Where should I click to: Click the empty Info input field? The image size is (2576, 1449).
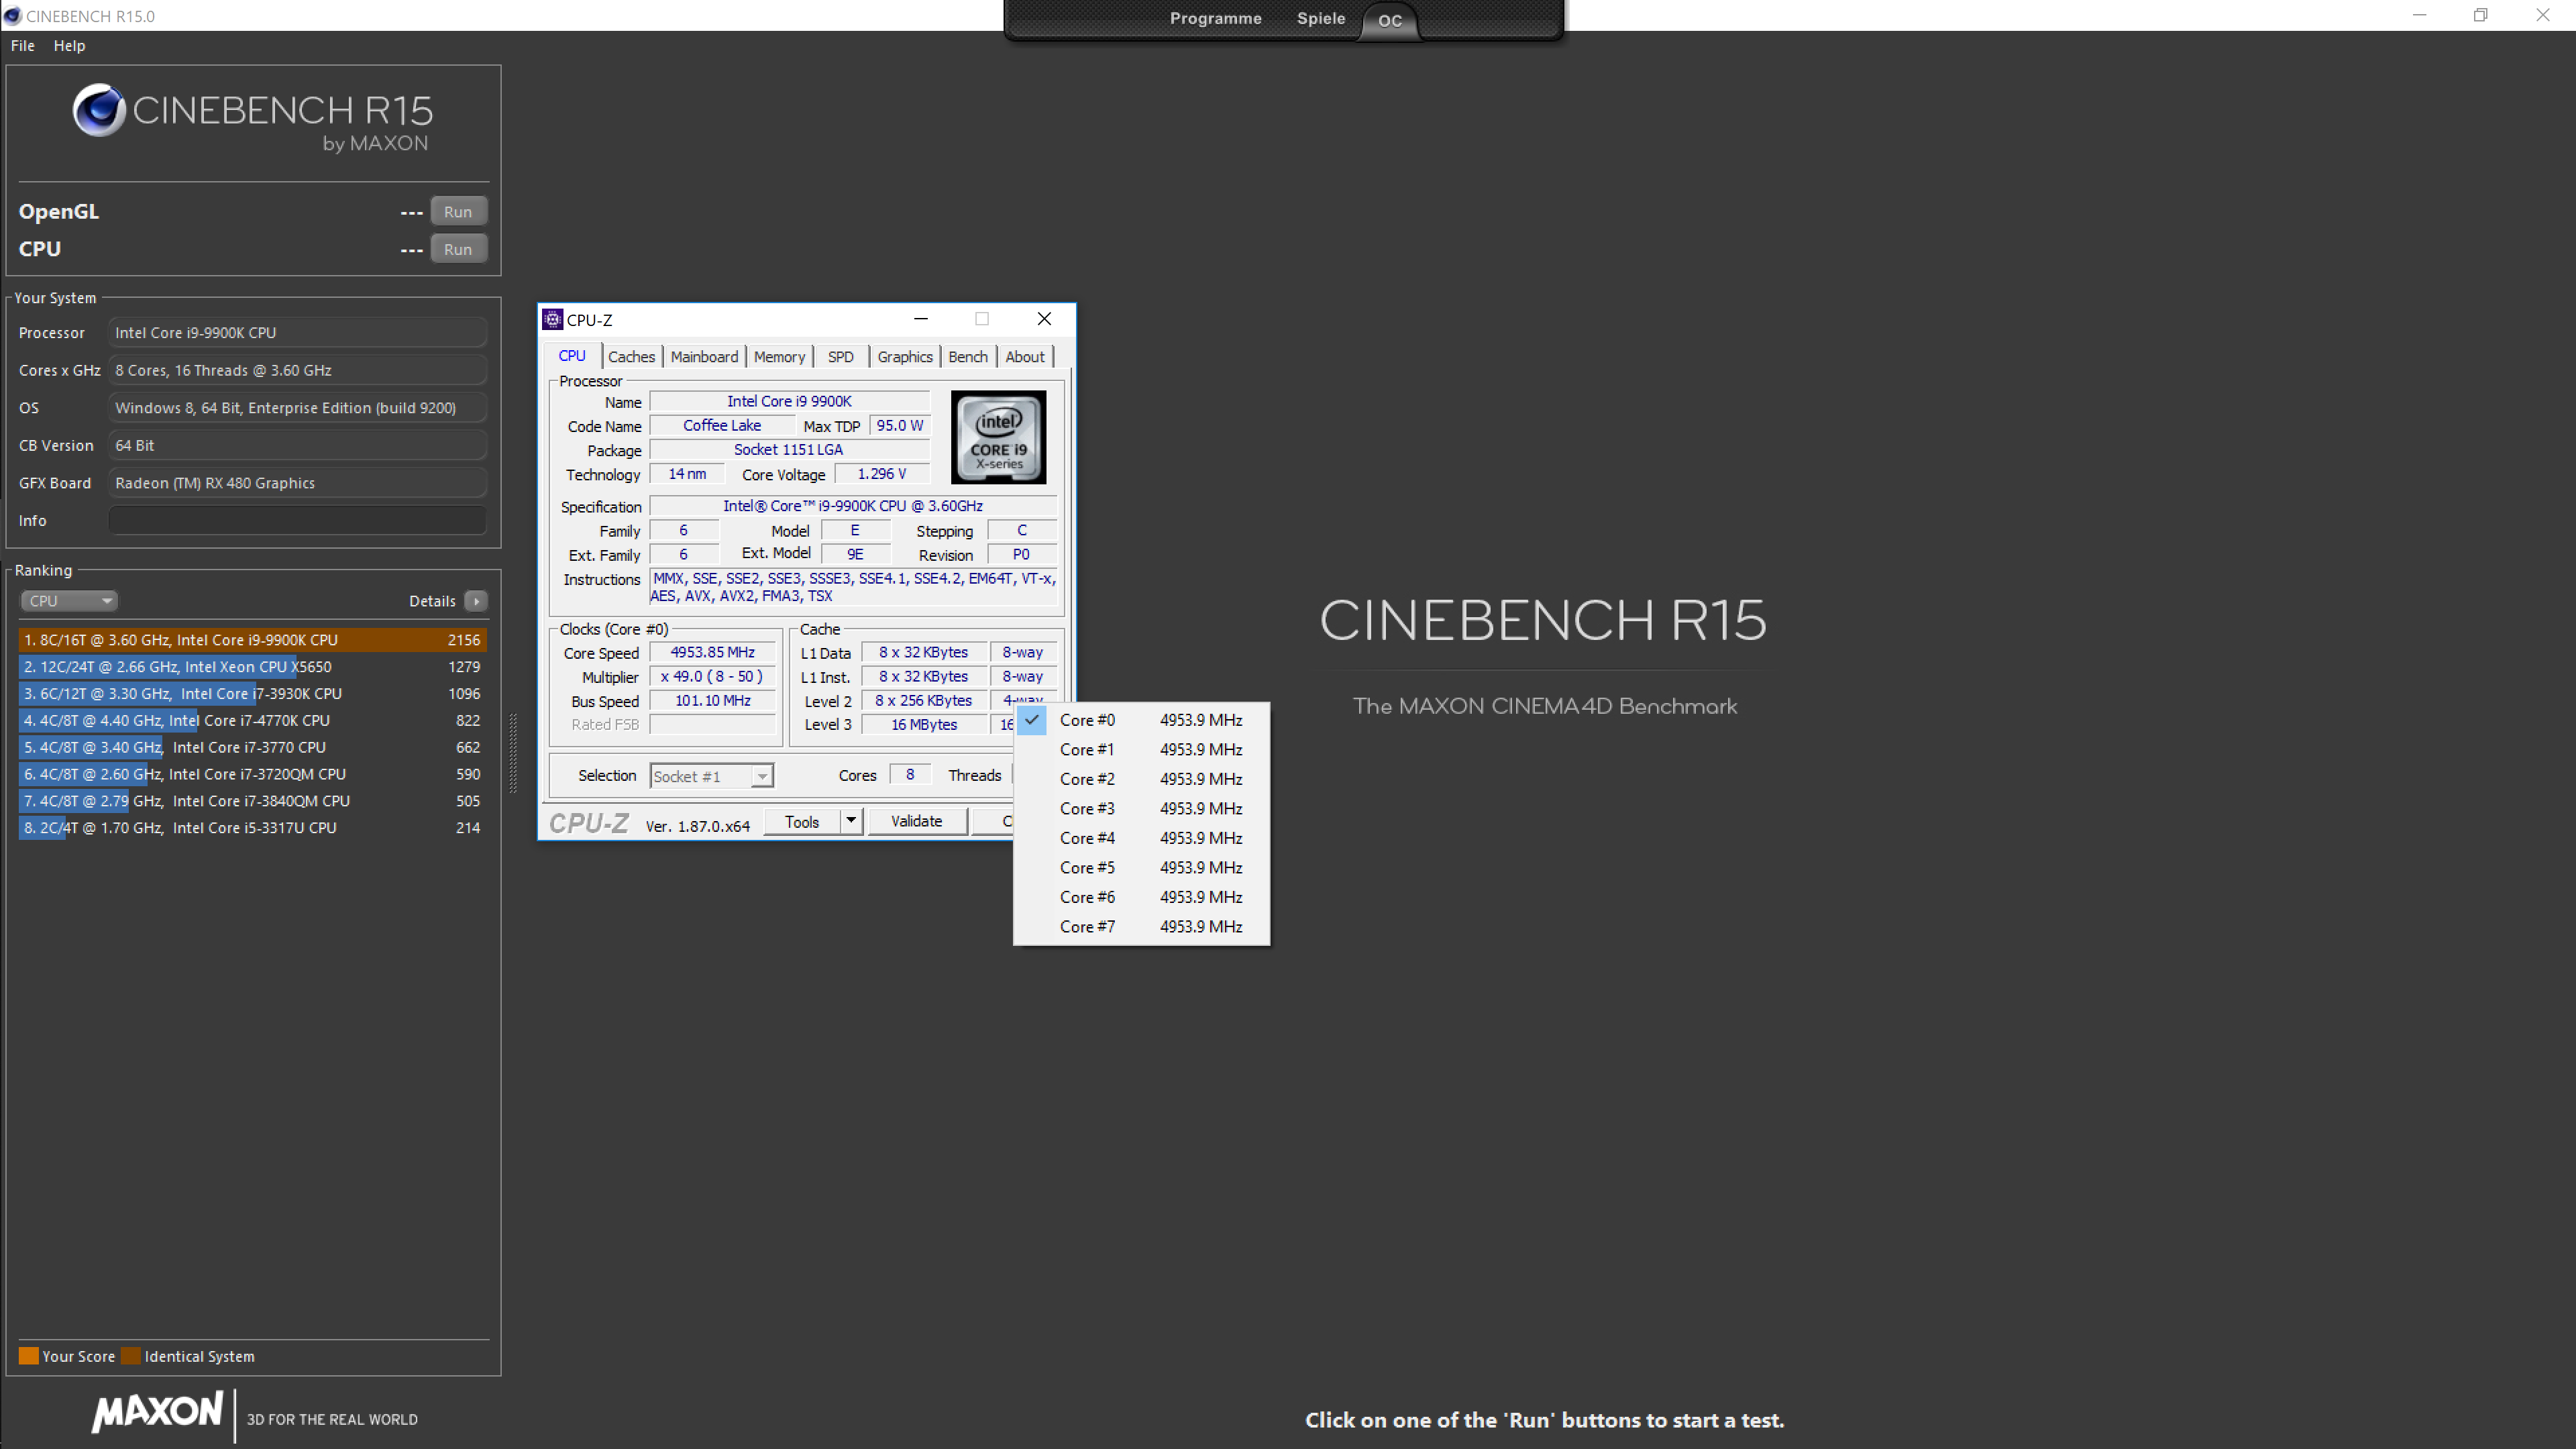click(x=297, y=520)
